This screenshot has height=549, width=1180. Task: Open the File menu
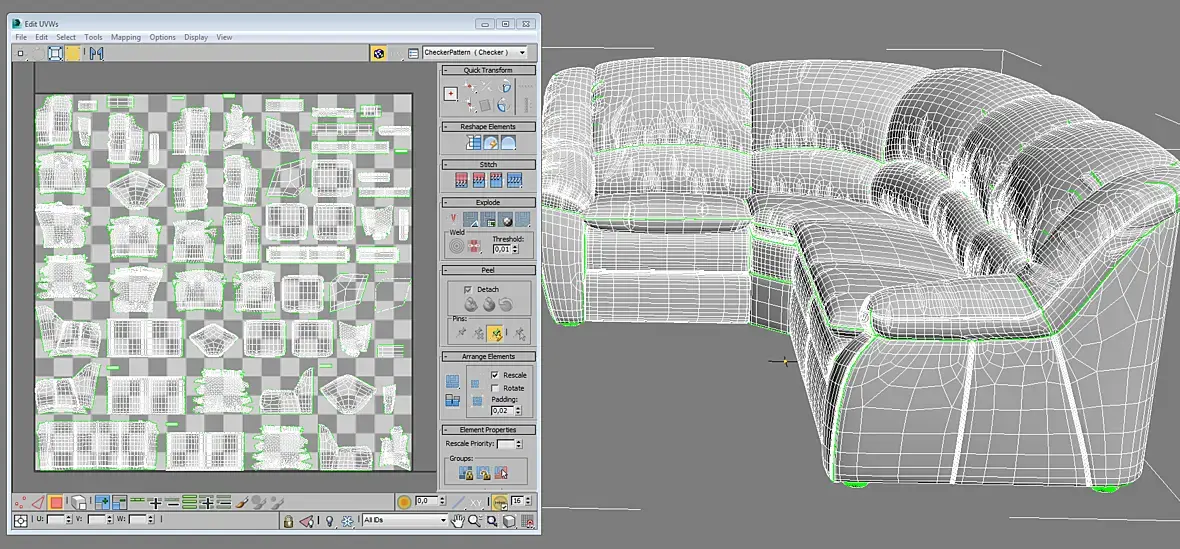tap(20, 37)
